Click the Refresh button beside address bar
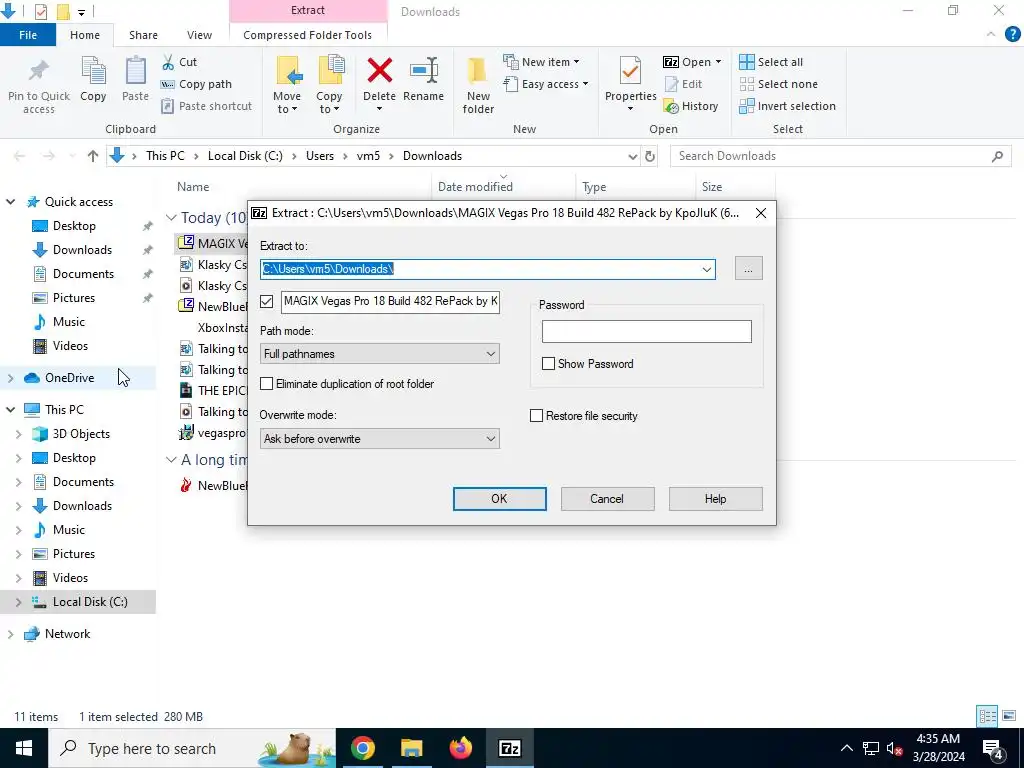This screenshot has width=1024, height=768. click(650, 156)
